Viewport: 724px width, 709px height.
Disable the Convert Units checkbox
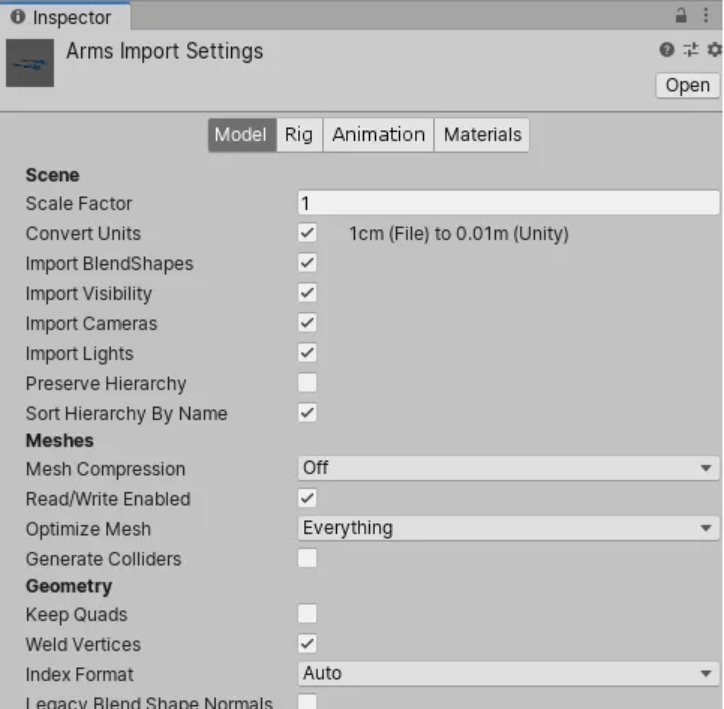coord(308,233)
